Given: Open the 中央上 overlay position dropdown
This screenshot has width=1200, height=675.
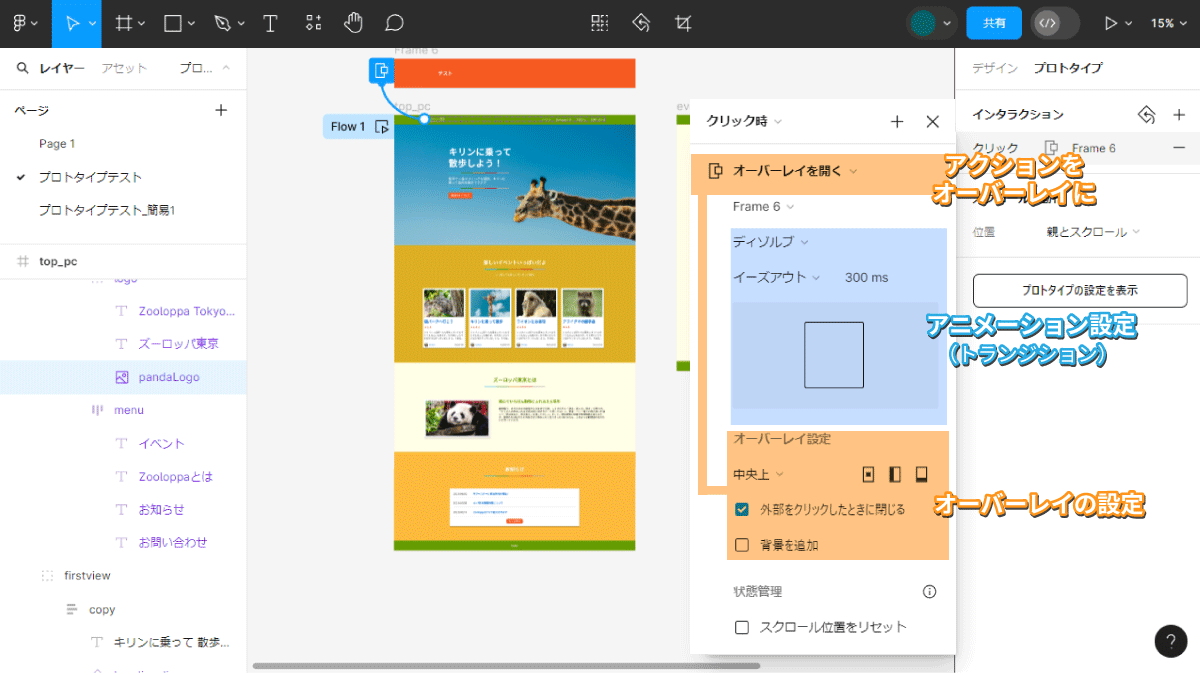Looking at the screenshot, I should click(x=758, y=474).
